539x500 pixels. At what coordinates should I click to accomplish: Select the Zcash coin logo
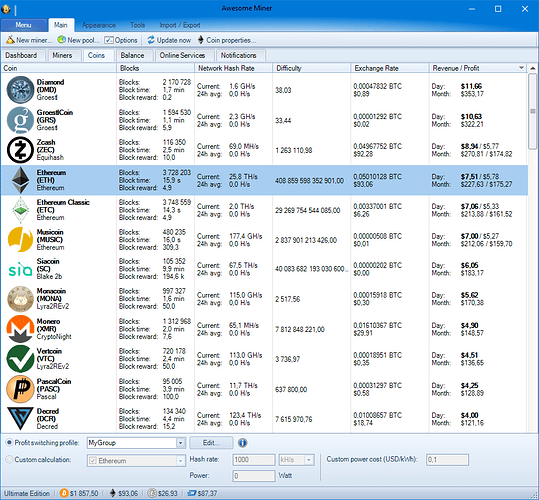click(20, 150)
